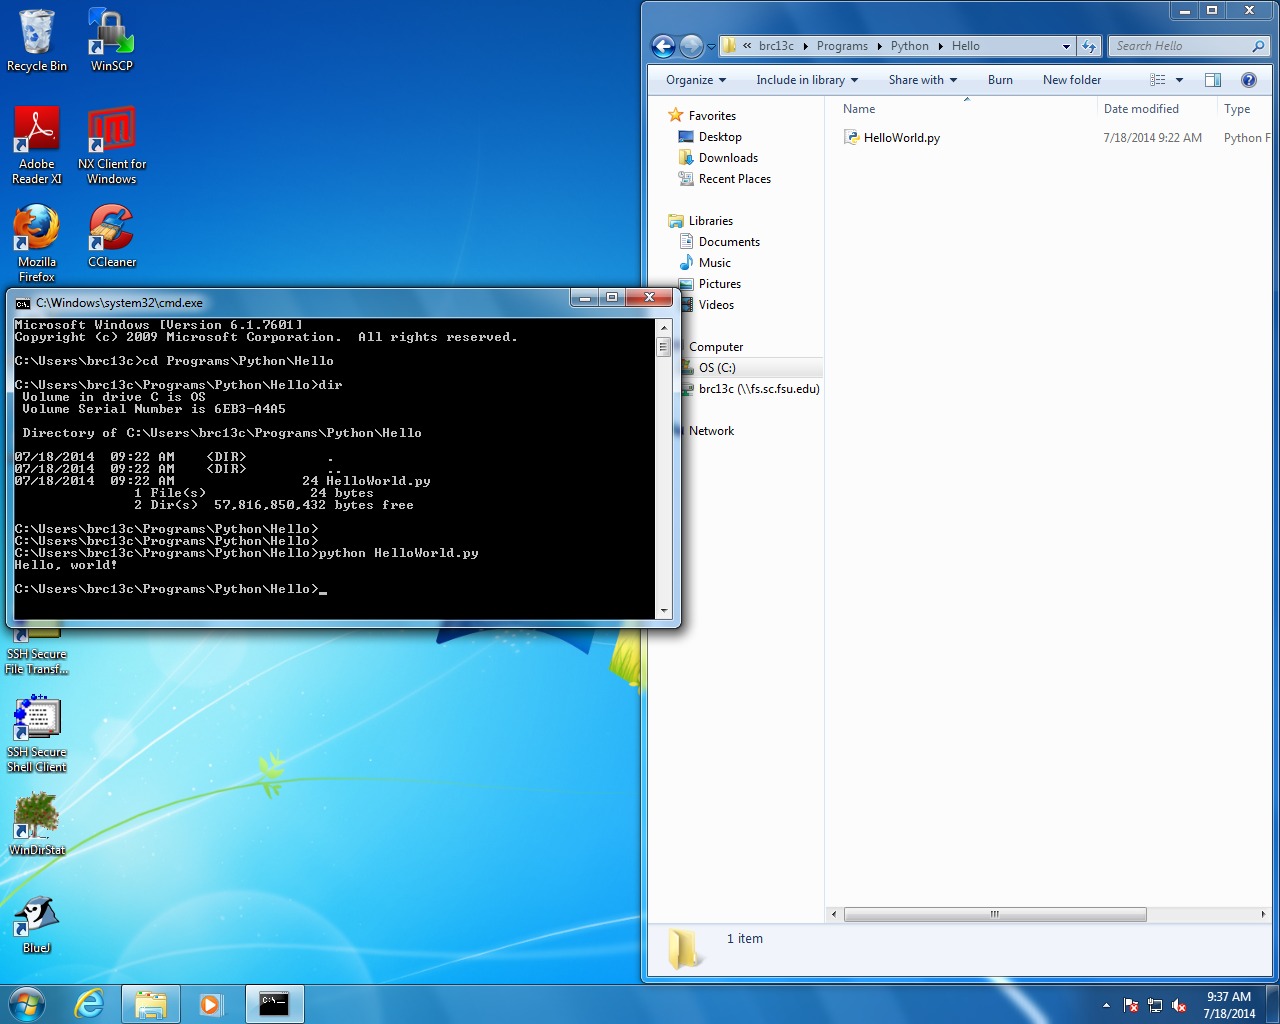Open the view options dropdown arrow

click(x=1180, y=80)
